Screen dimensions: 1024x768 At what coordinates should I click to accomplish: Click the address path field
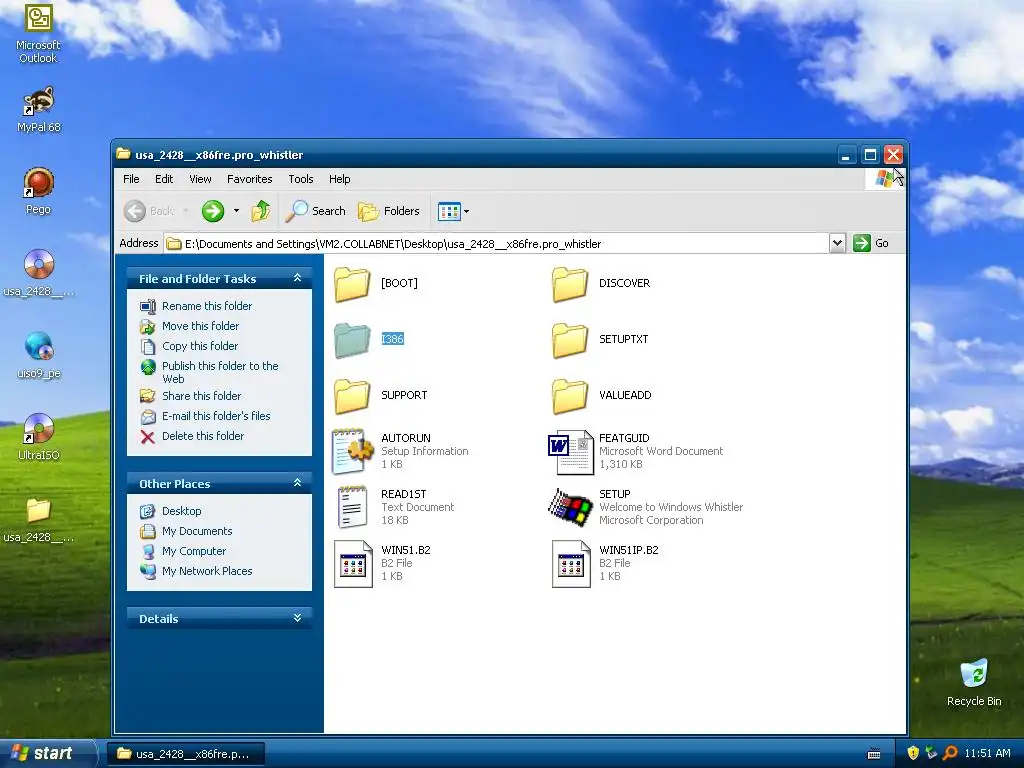click(x=496, y=244)
